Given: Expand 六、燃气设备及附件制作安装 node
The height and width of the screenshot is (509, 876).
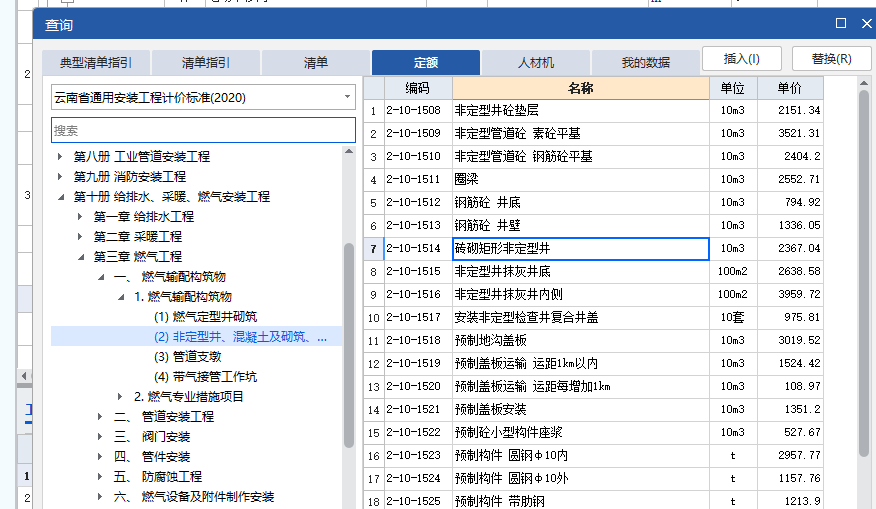Looking at the screenshot, I should click(100, 497).
